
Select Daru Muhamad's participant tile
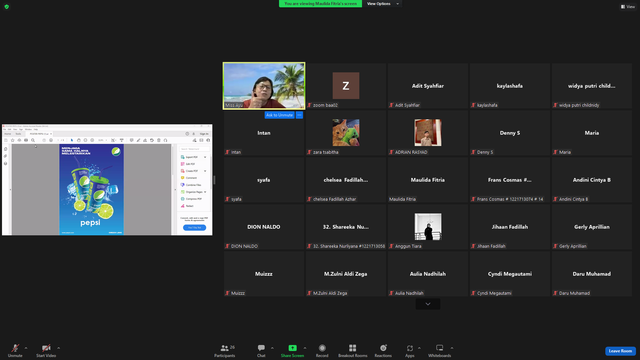(592, 274)
